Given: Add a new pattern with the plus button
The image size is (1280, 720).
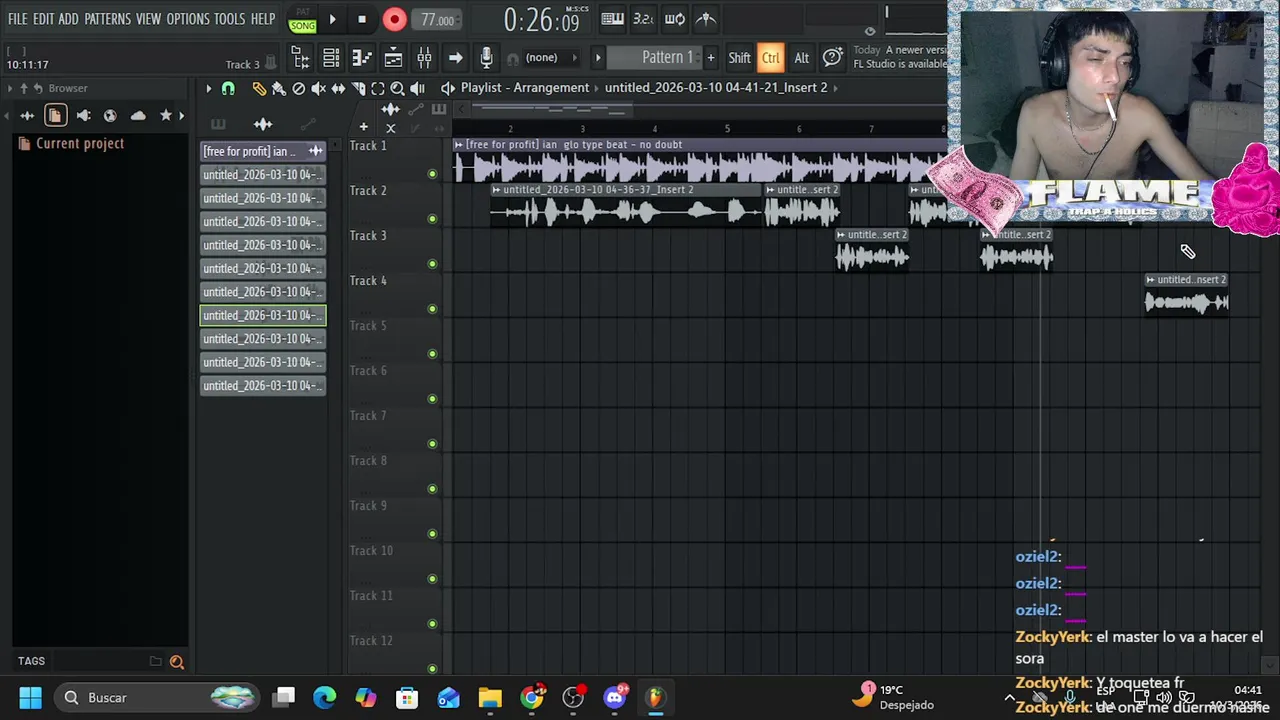Looking at the screenshot, I should 711,58.
